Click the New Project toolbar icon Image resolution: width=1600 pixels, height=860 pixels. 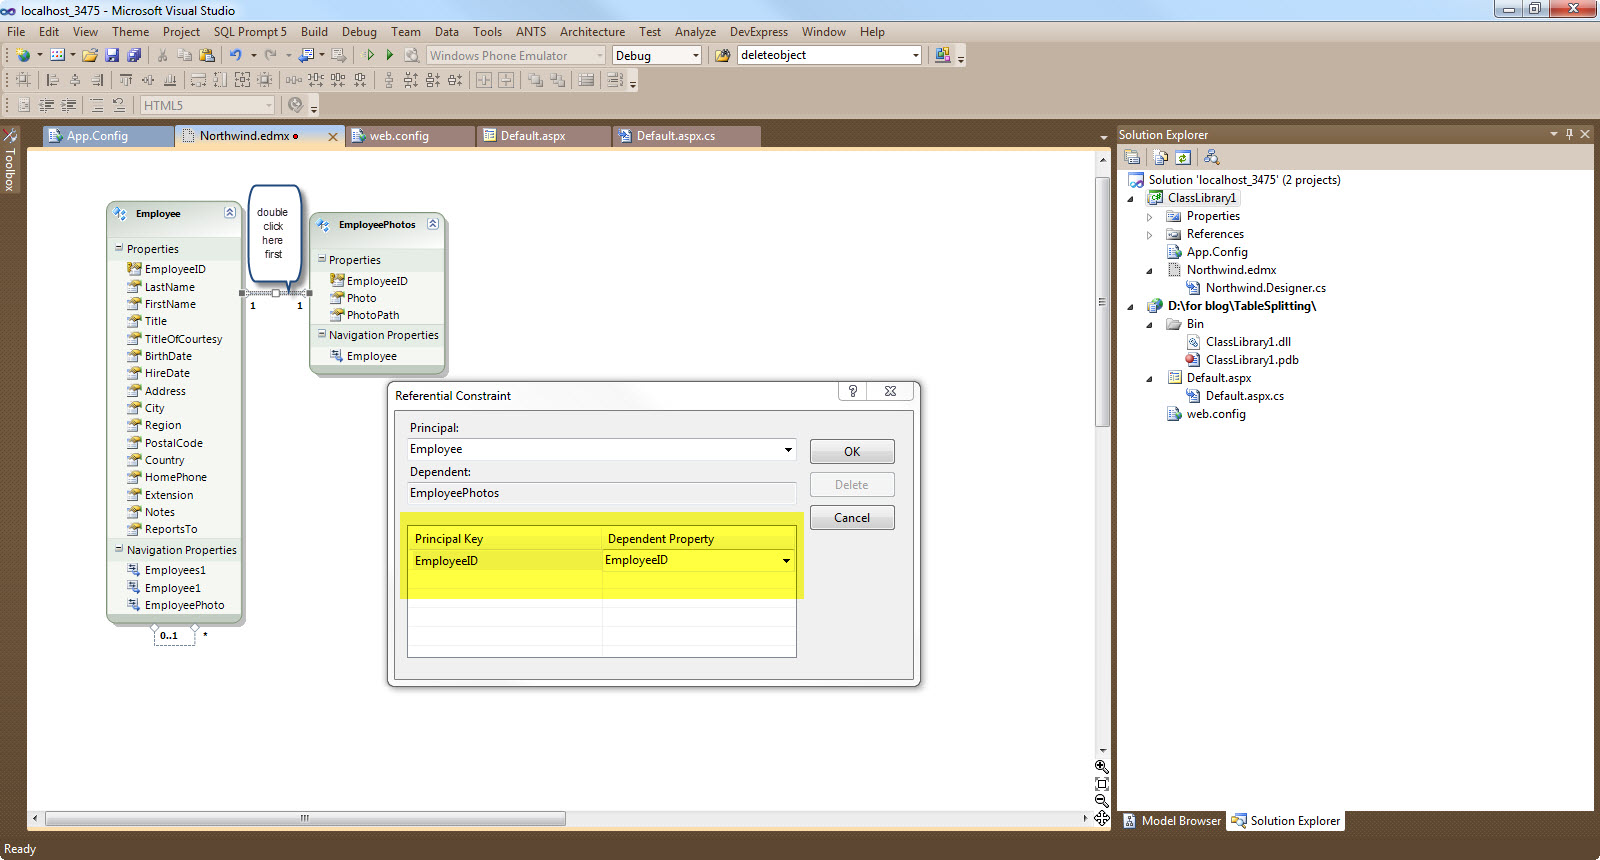coord(23,55)
